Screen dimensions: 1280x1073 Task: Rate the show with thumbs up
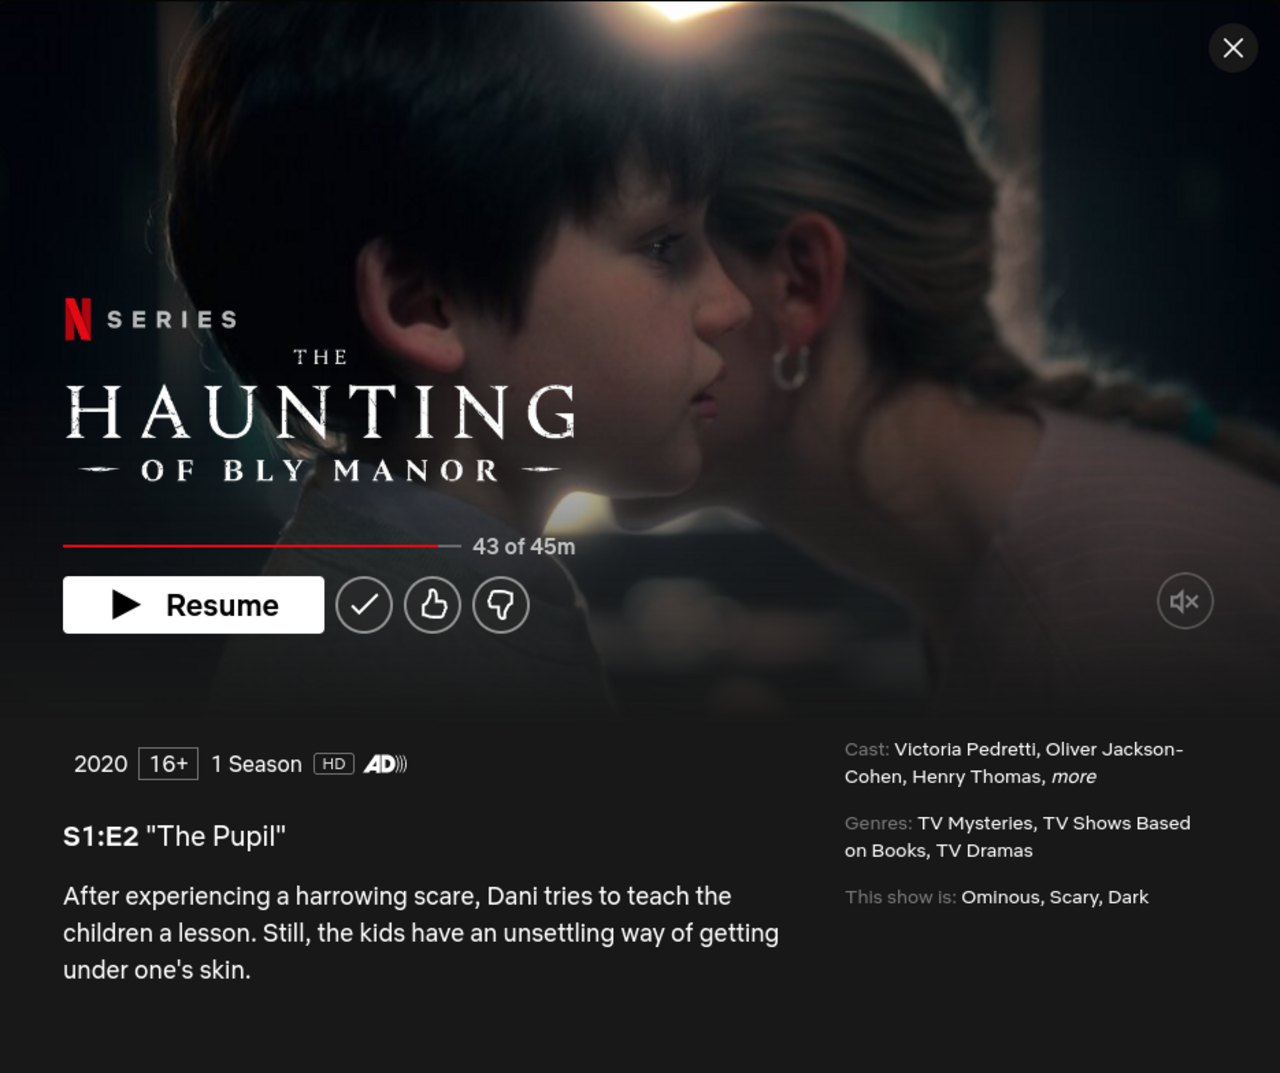pyautogui.click(x=432, y=605)
